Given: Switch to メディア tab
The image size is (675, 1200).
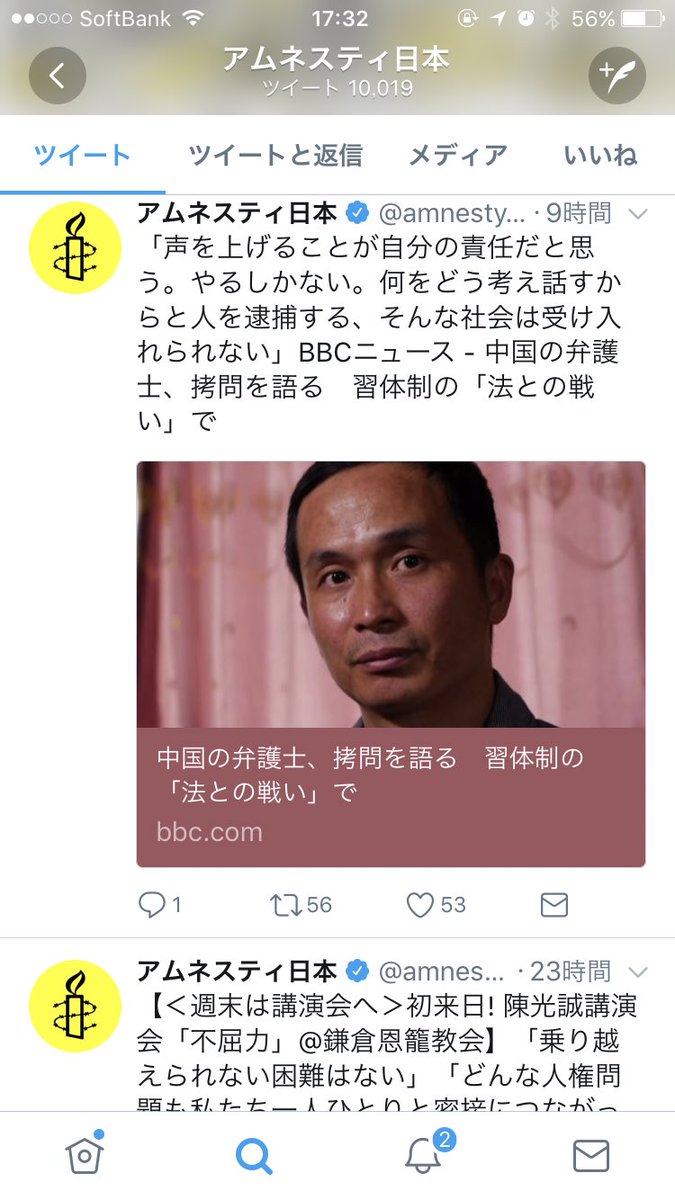Looking at the screenshot, I should click(x=458, y=155).
